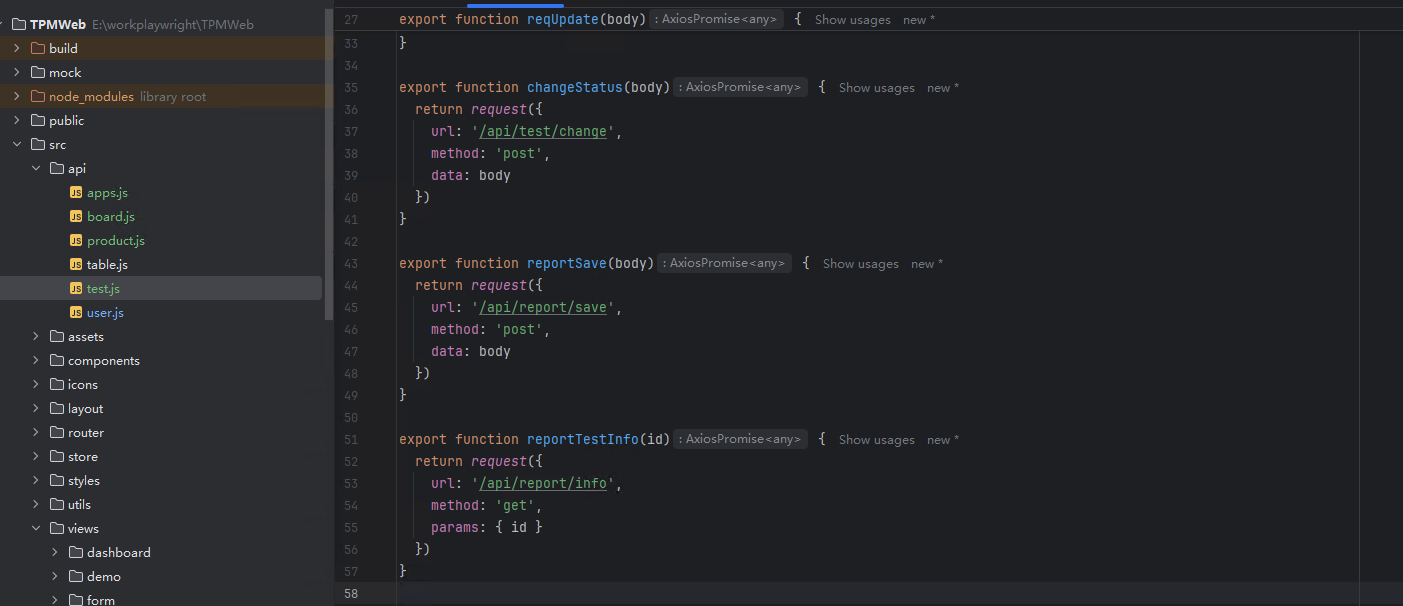
Task: Click line number 35 in gutter
Action: (x=350, y=88)
